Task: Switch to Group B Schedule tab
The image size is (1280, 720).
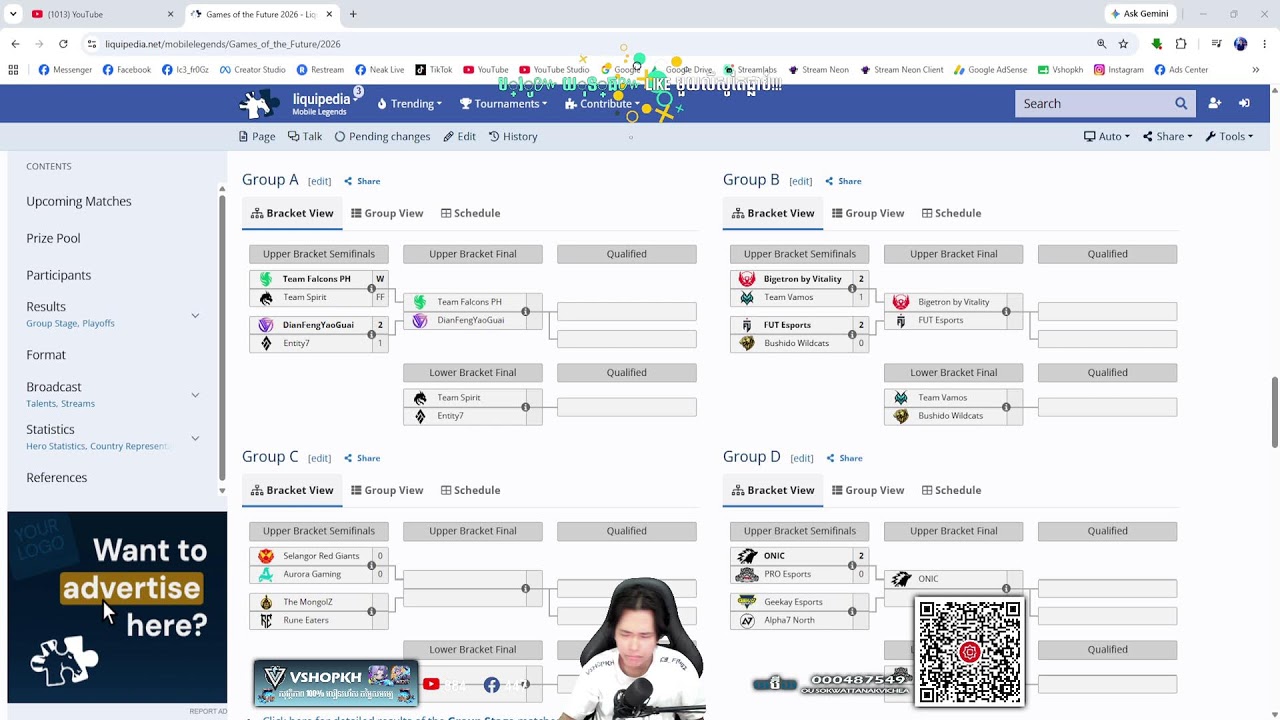Action: click(951, 213)
